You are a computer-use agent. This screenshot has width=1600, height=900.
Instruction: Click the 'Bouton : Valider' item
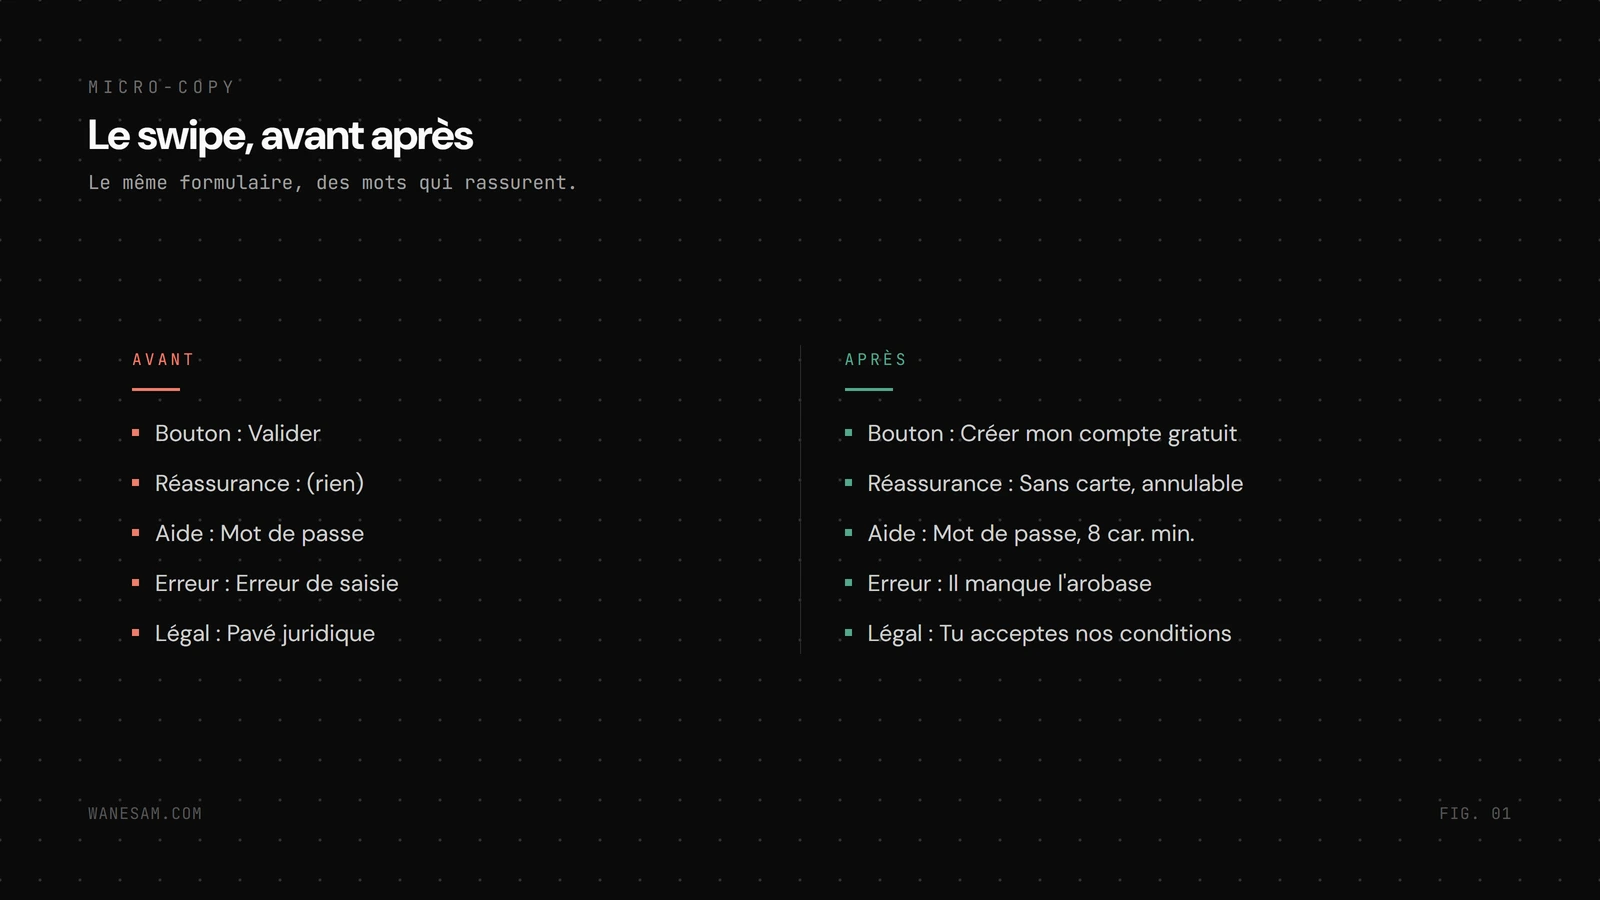238,433
